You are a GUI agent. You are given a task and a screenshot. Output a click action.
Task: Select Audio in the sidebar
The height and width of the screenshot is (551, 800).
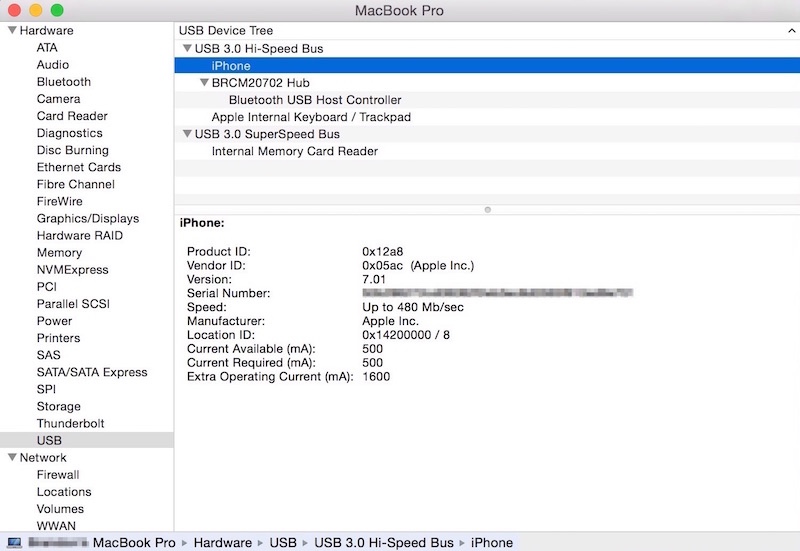point(53,65)
